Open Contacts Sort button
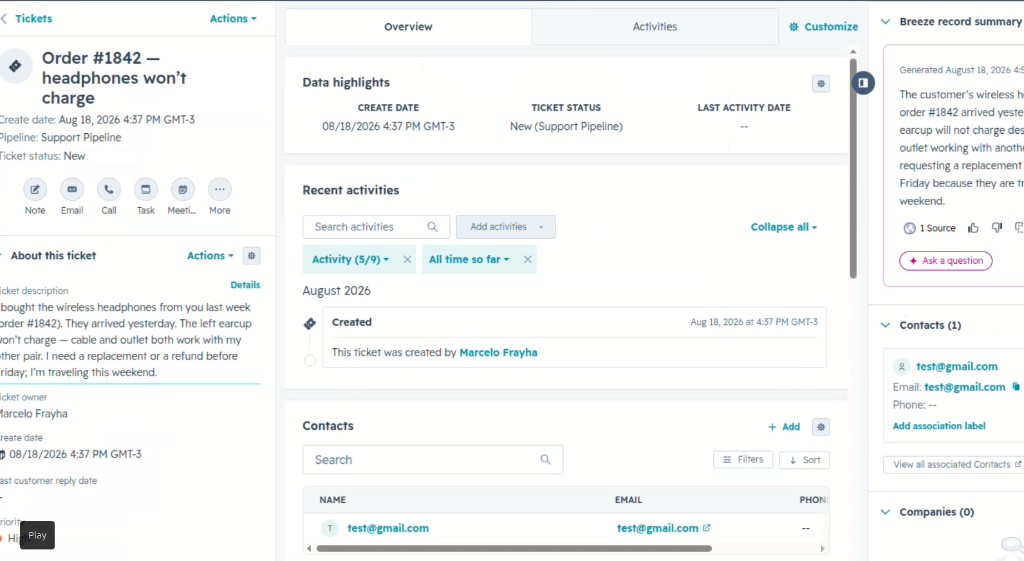 pyautogui.click(x=805, y=460)
